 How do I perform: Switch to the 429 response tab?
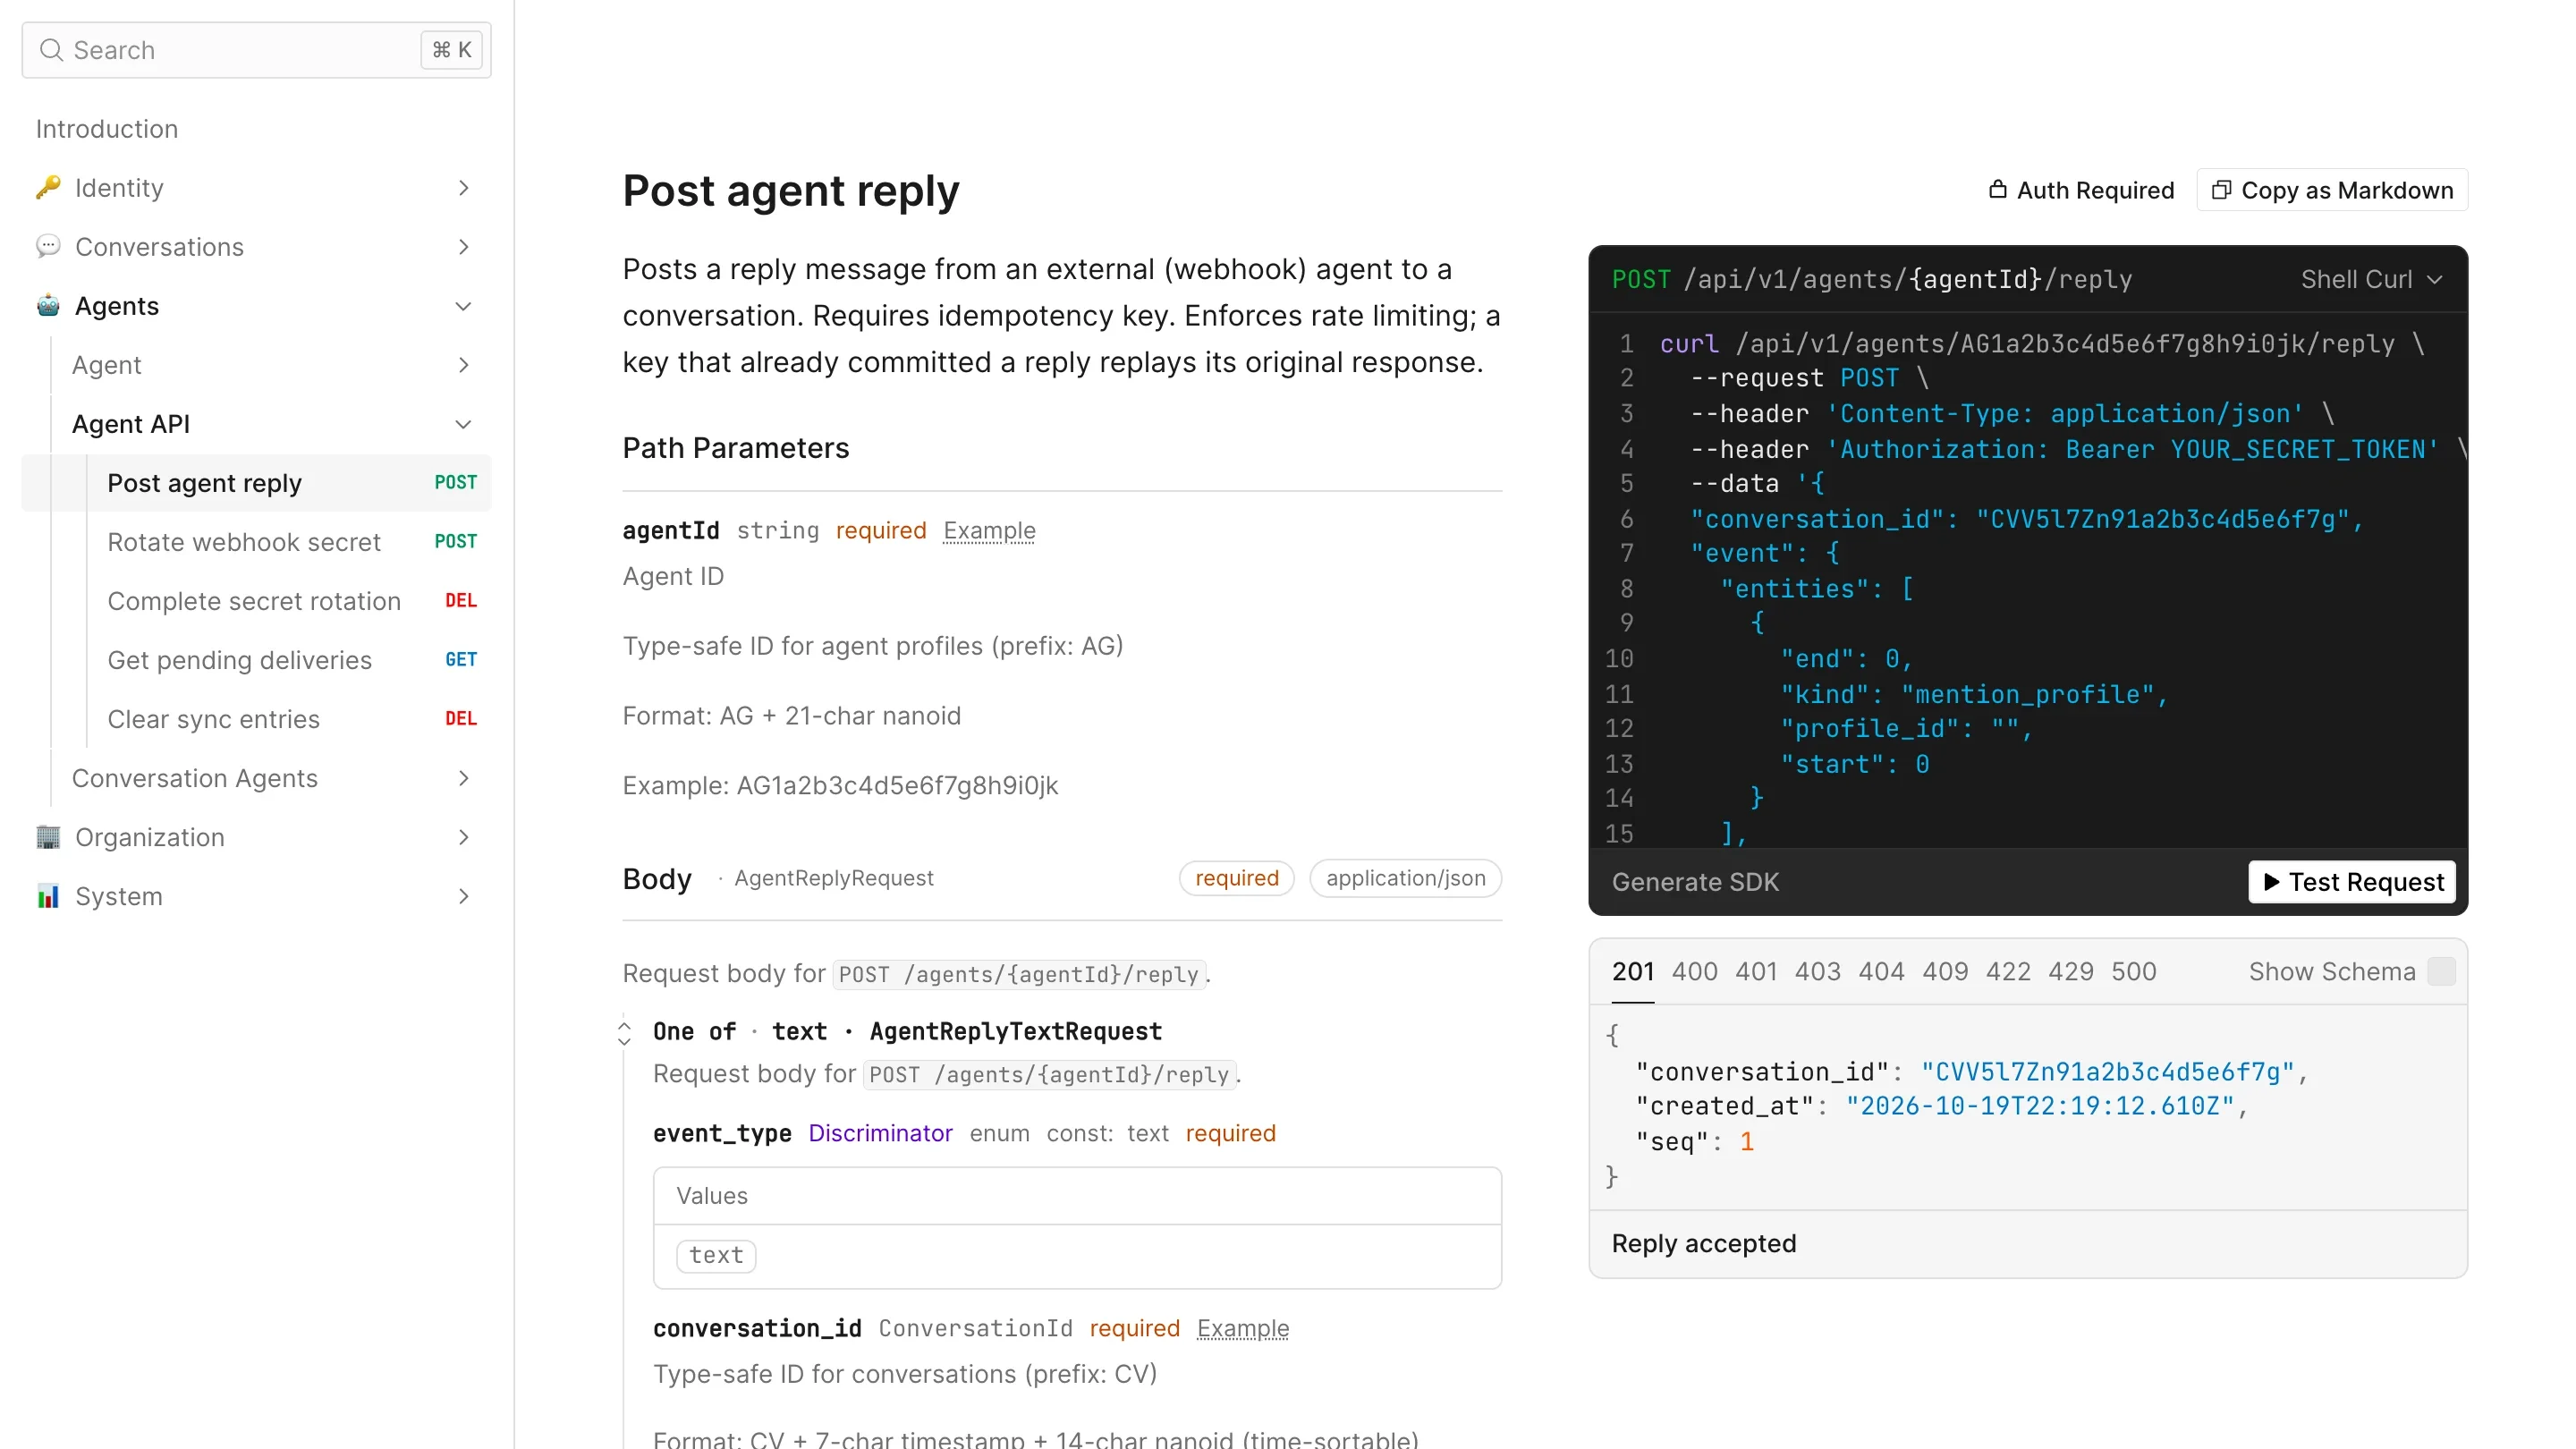coord(2070,972)
